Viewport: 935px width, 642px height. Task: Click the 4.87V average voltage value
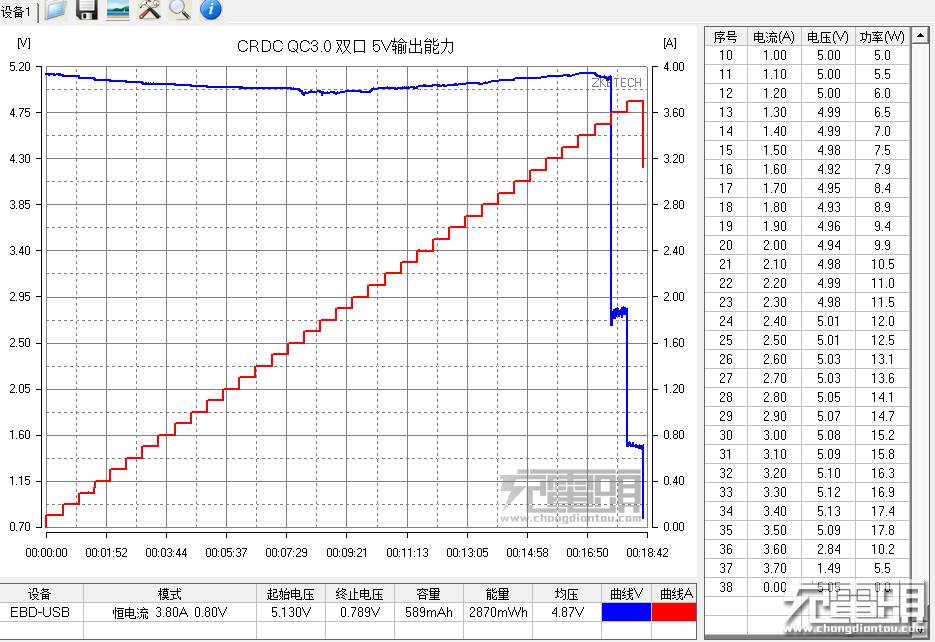pyautogui.click(x=567, y=612)
